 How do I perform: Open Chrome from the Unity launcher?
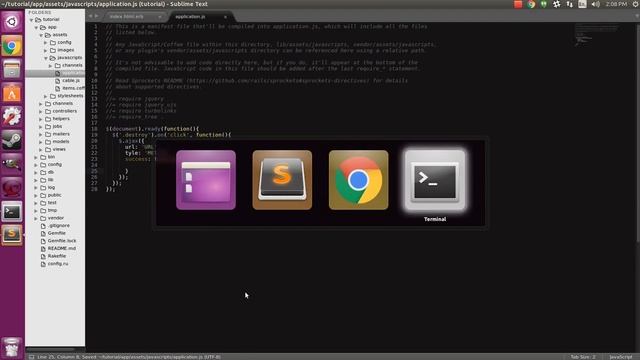(x=12, y=46)
